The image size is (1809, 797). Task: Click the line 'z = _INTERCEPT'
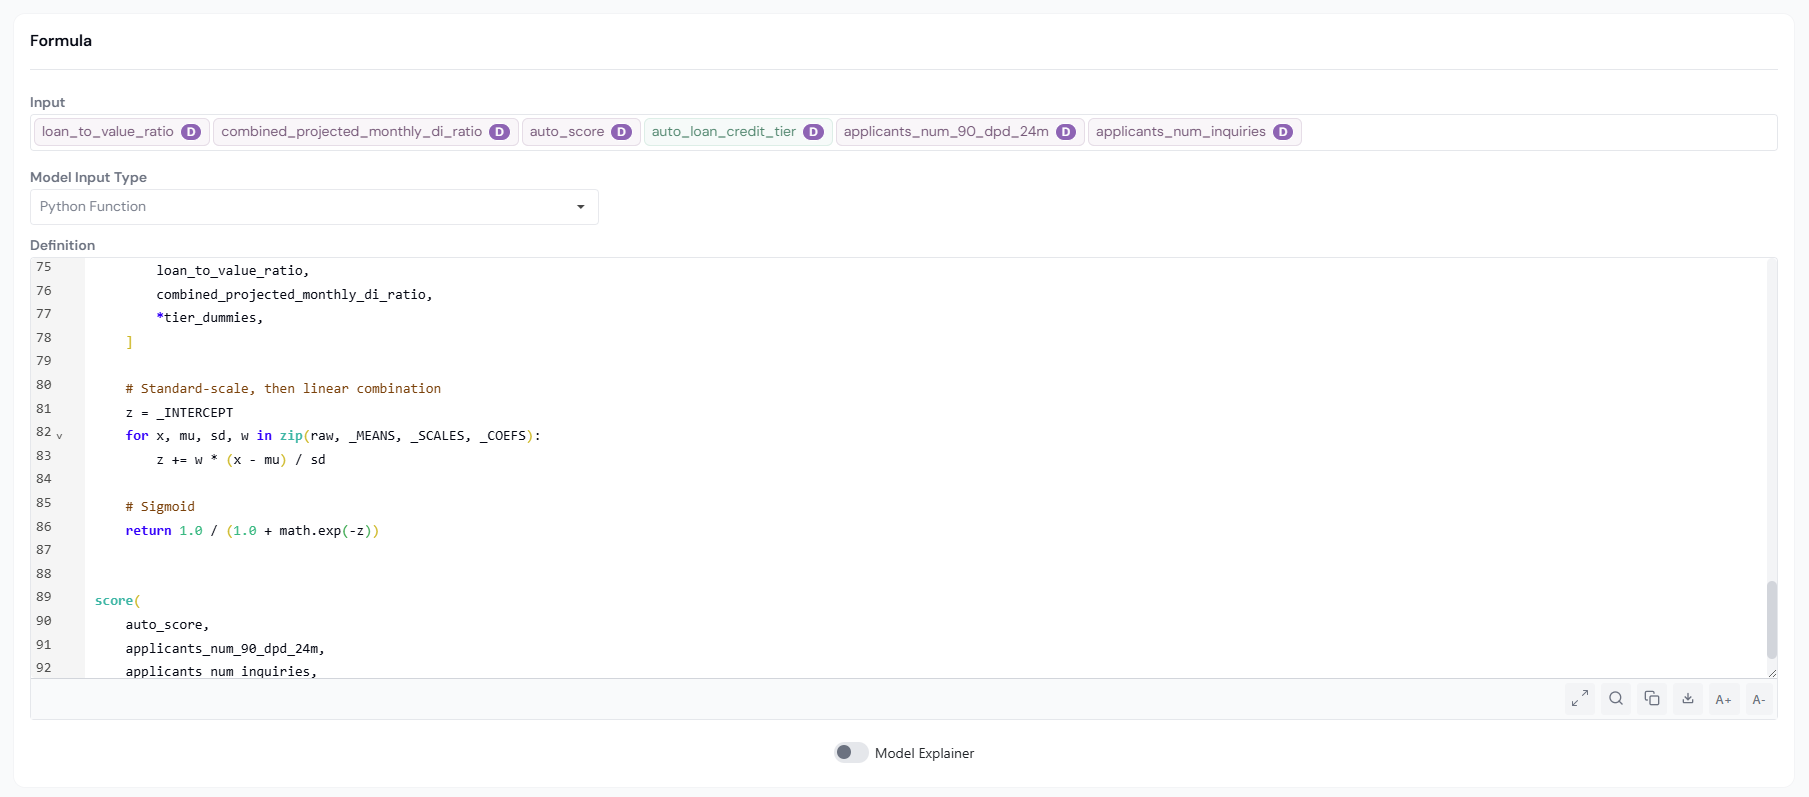click(179, 412)
